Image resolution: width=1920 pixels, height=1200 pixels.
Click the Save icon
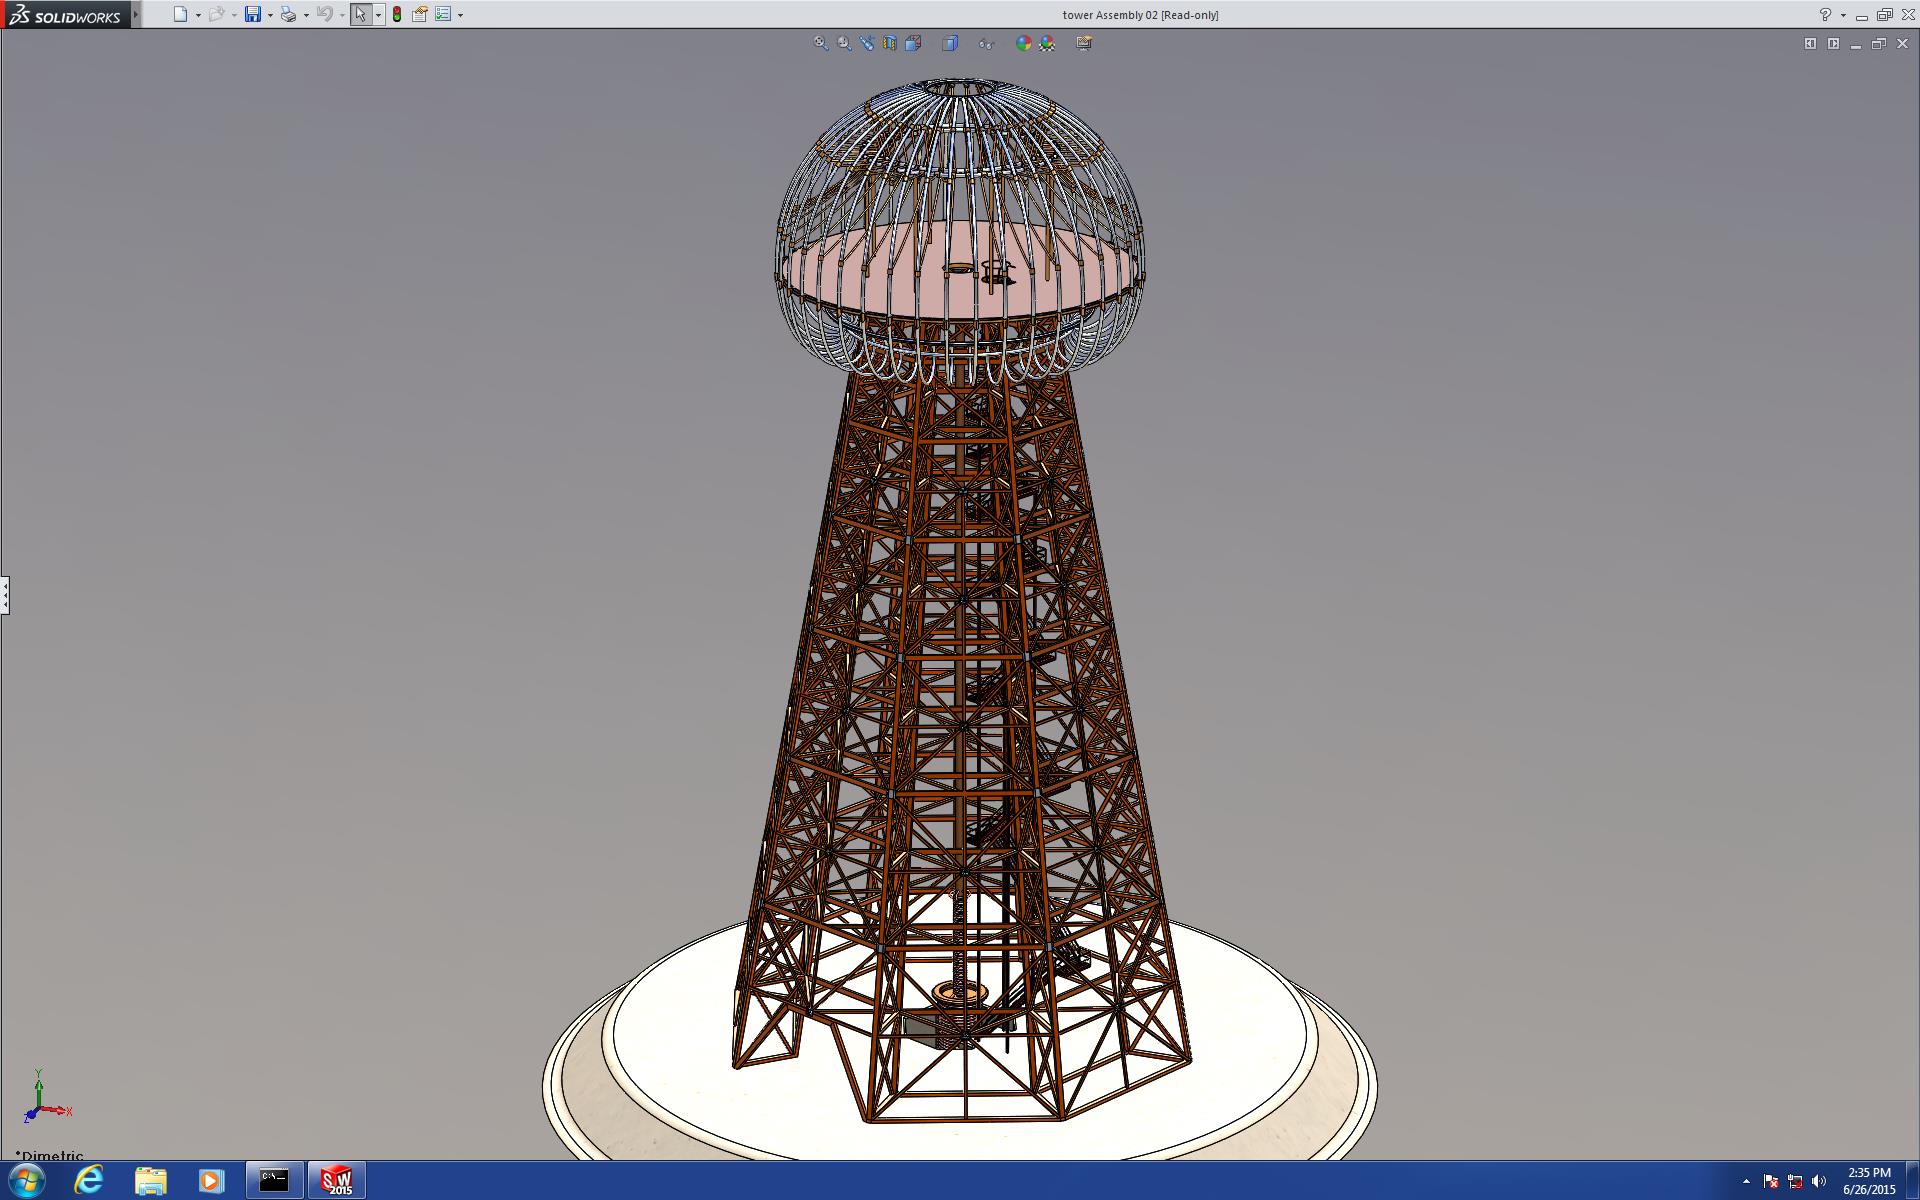point(253,14)
